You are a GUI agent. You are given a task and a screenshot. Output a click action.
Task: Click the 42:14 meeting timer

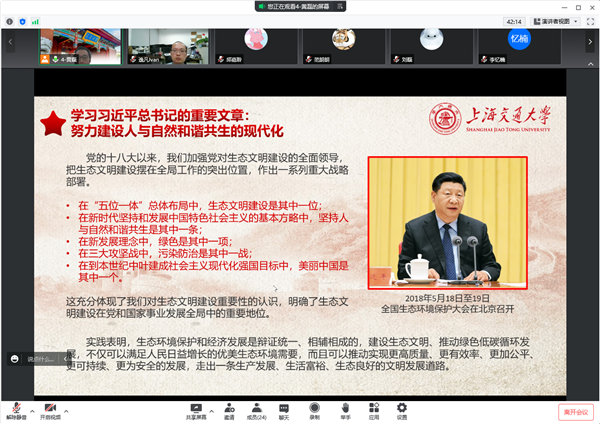tap(514, 22)
